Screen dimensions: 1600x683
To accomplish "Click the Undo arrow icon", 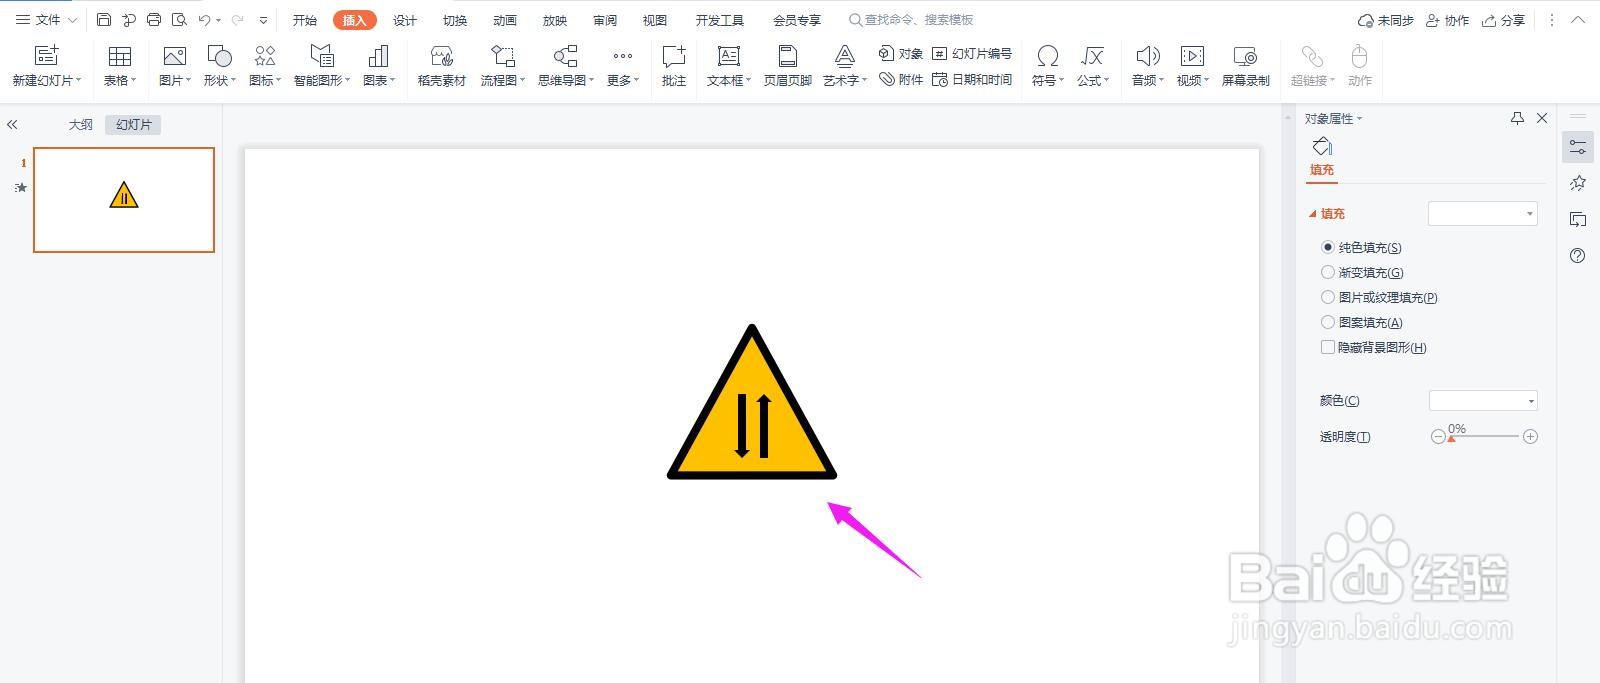I will pyautogui.click(x=204, y=20).
